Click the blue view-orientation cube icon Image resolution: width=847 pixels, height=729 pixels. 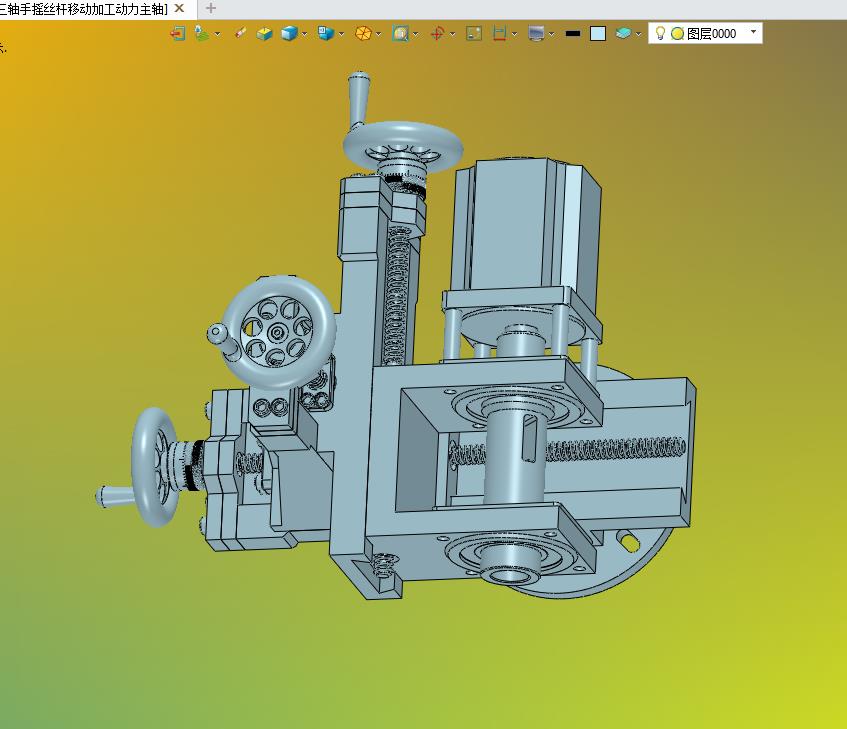(x=326, y=33)
